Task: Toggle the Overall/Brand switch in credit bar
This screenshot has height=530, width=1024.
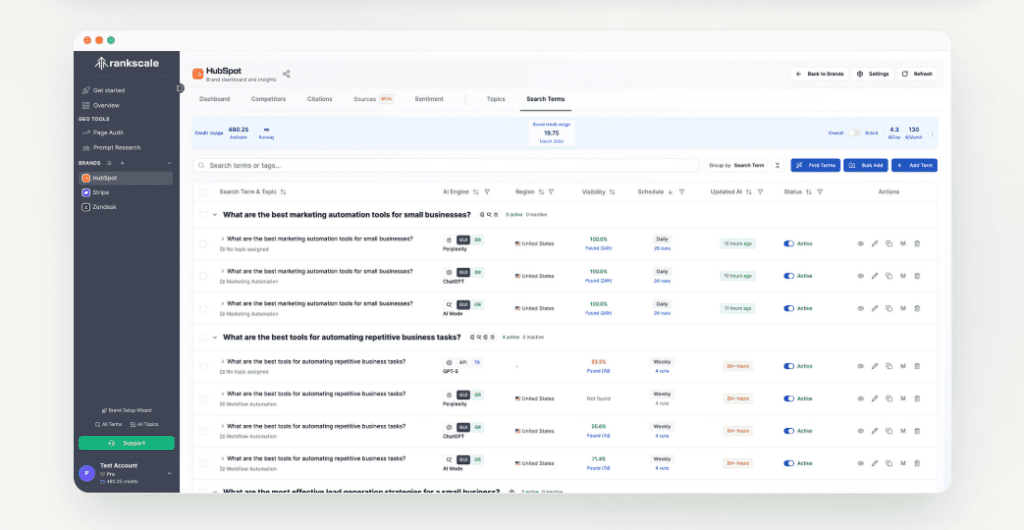Action: point(856,133)
